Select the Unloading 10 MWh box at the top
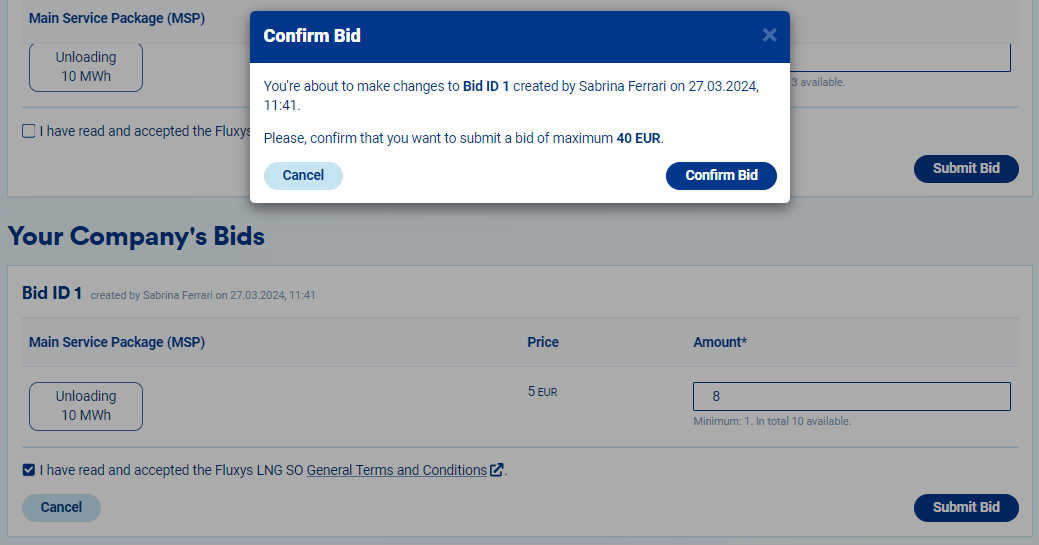The height and width of the screenshot is (545, 1039). tap(86, 67)
